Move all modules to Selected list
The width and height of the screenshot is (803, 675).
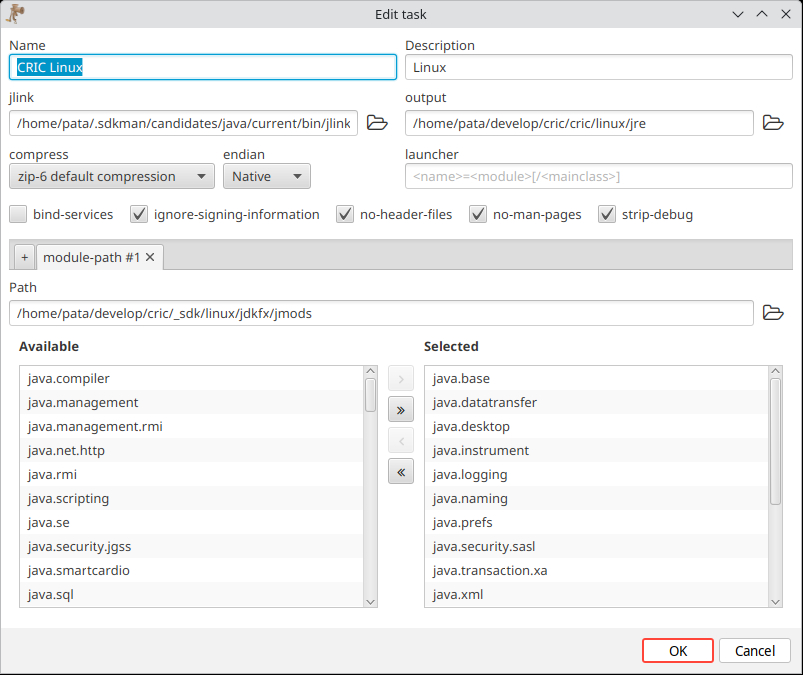point(400,409)
